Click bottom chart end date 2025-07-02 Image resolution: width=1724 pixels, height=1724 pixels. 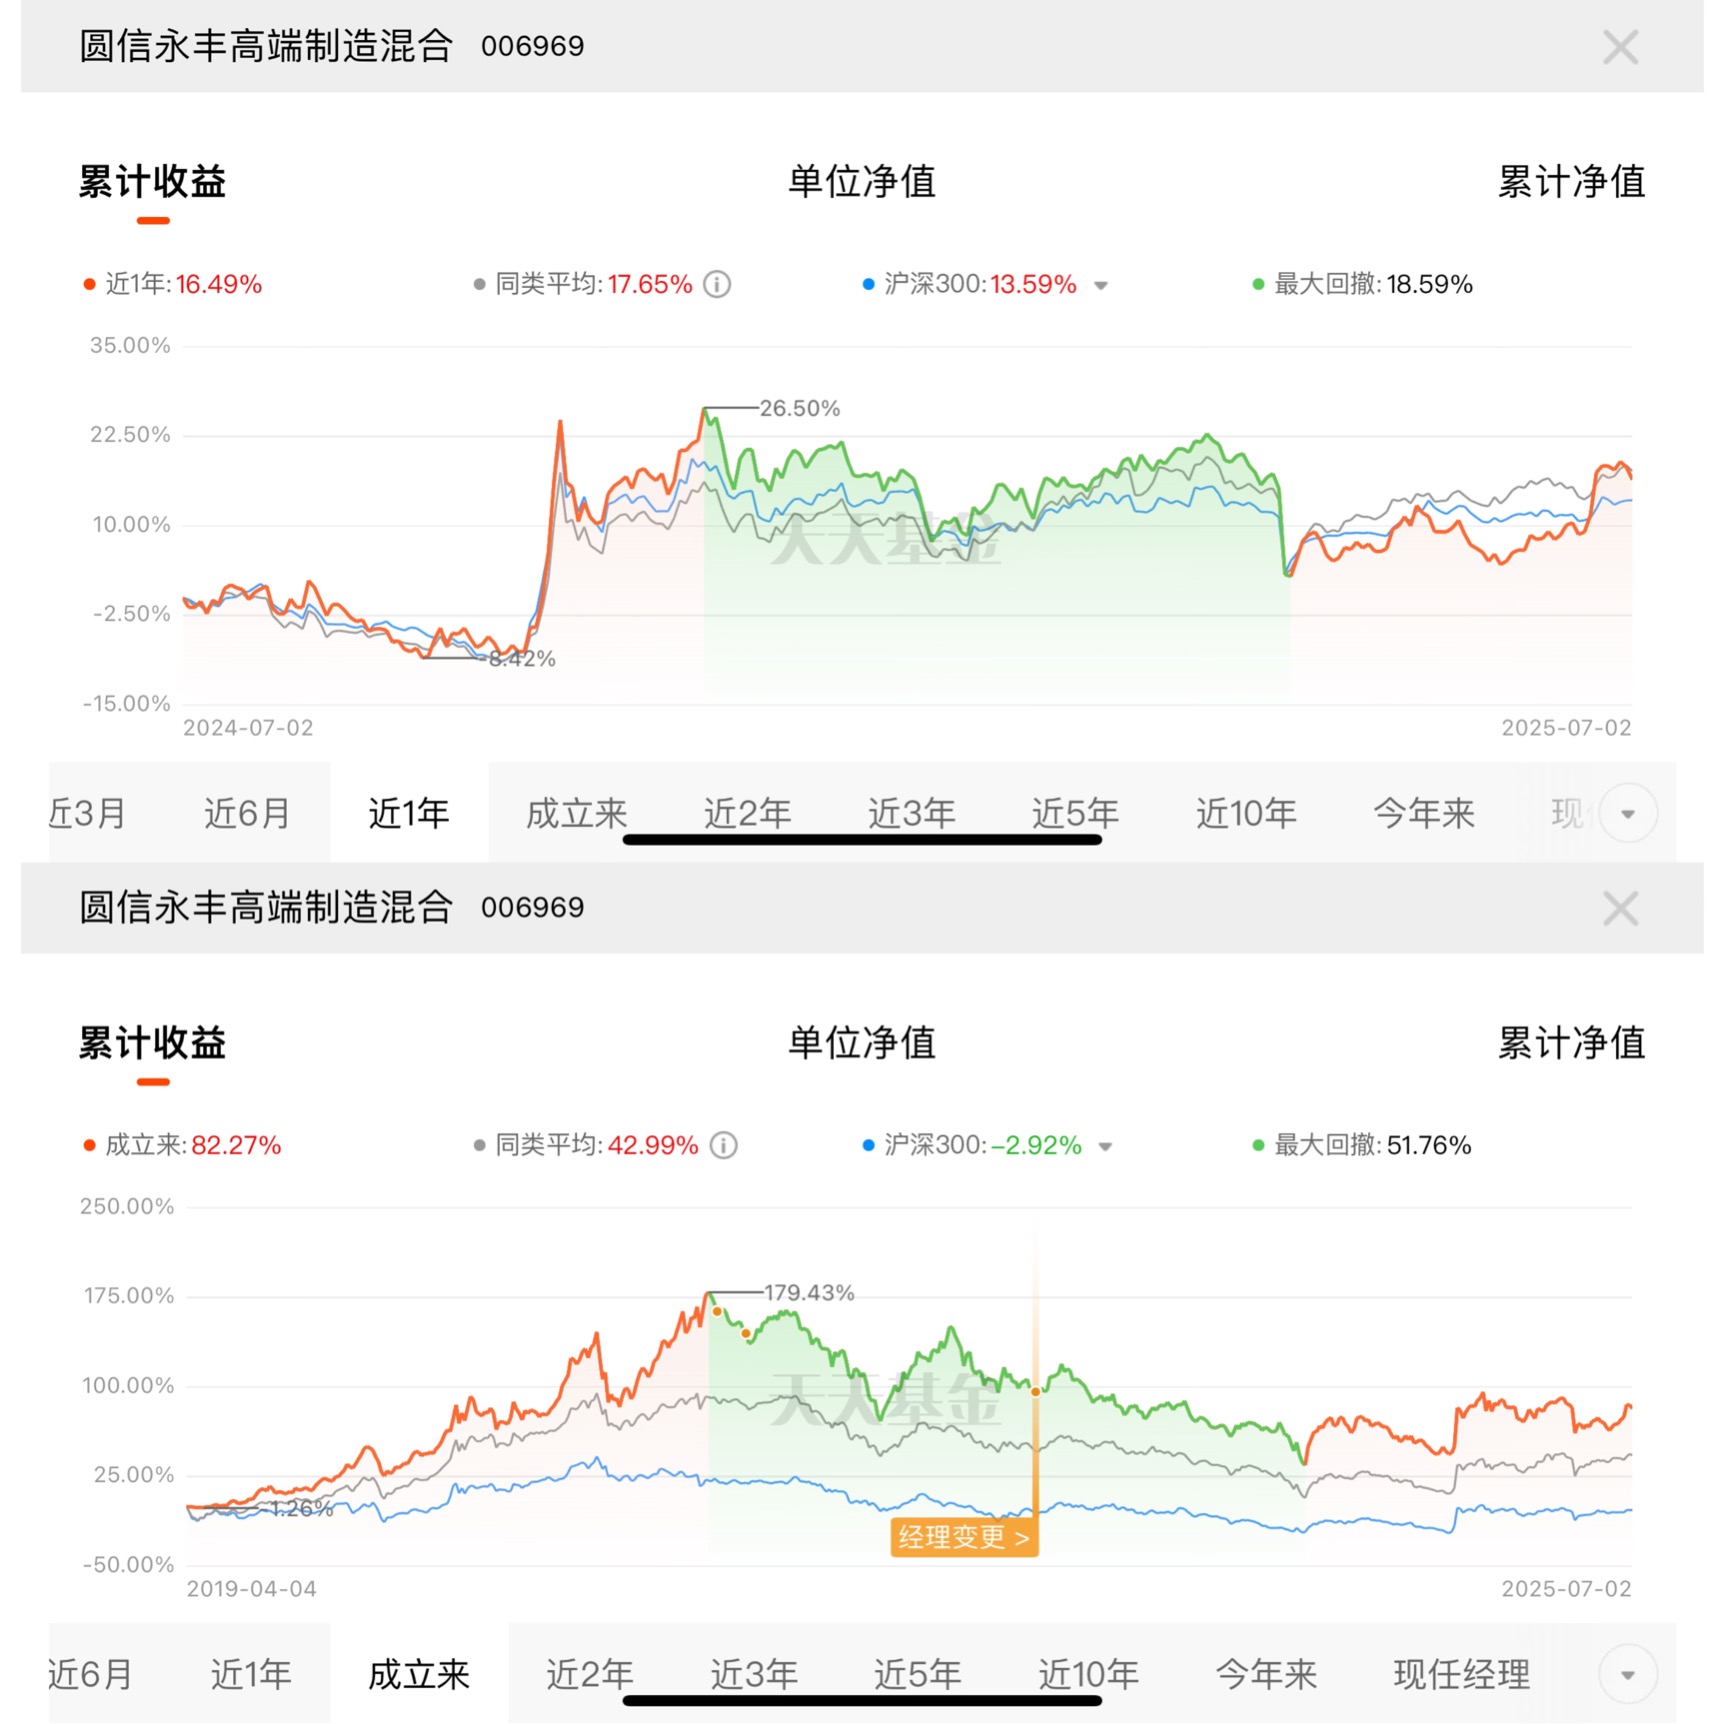(x=1566, y=1589)
